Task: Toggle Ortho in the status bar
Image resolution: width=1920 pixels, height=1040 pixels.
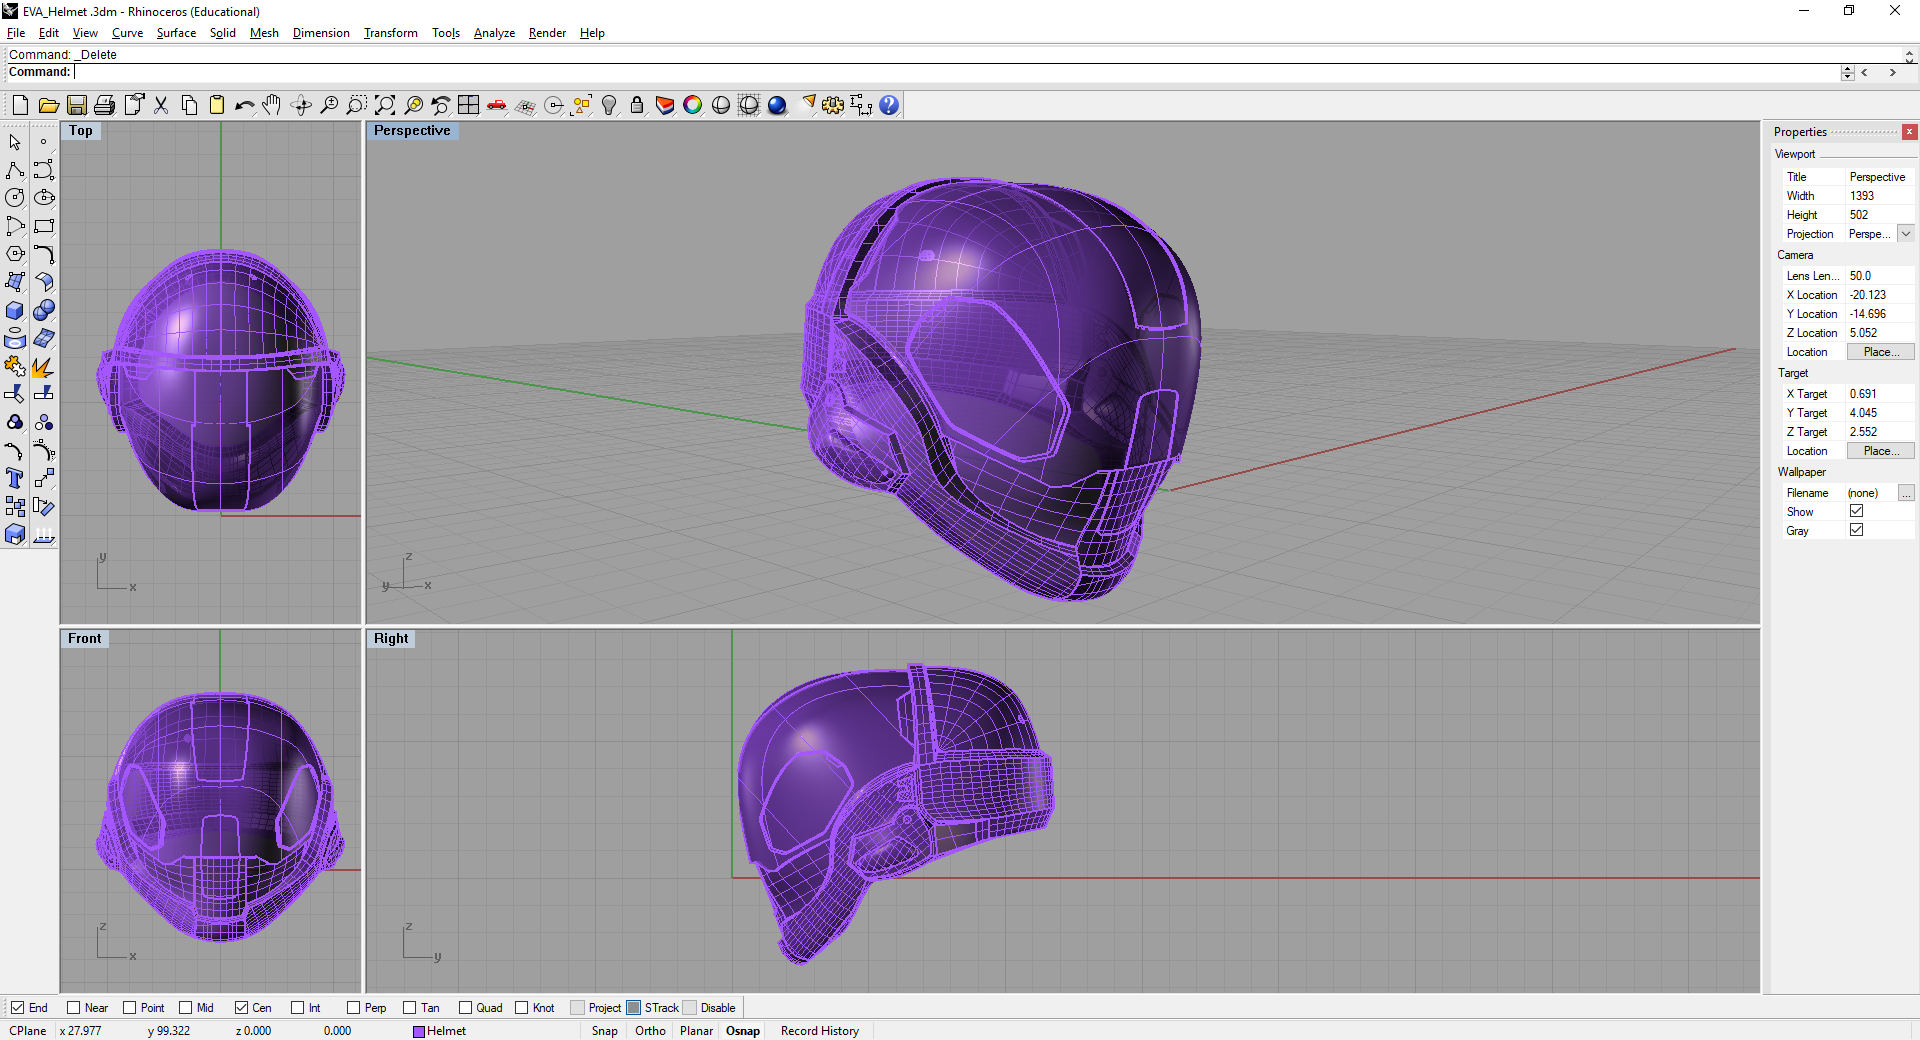Action: pos(650,1031)
